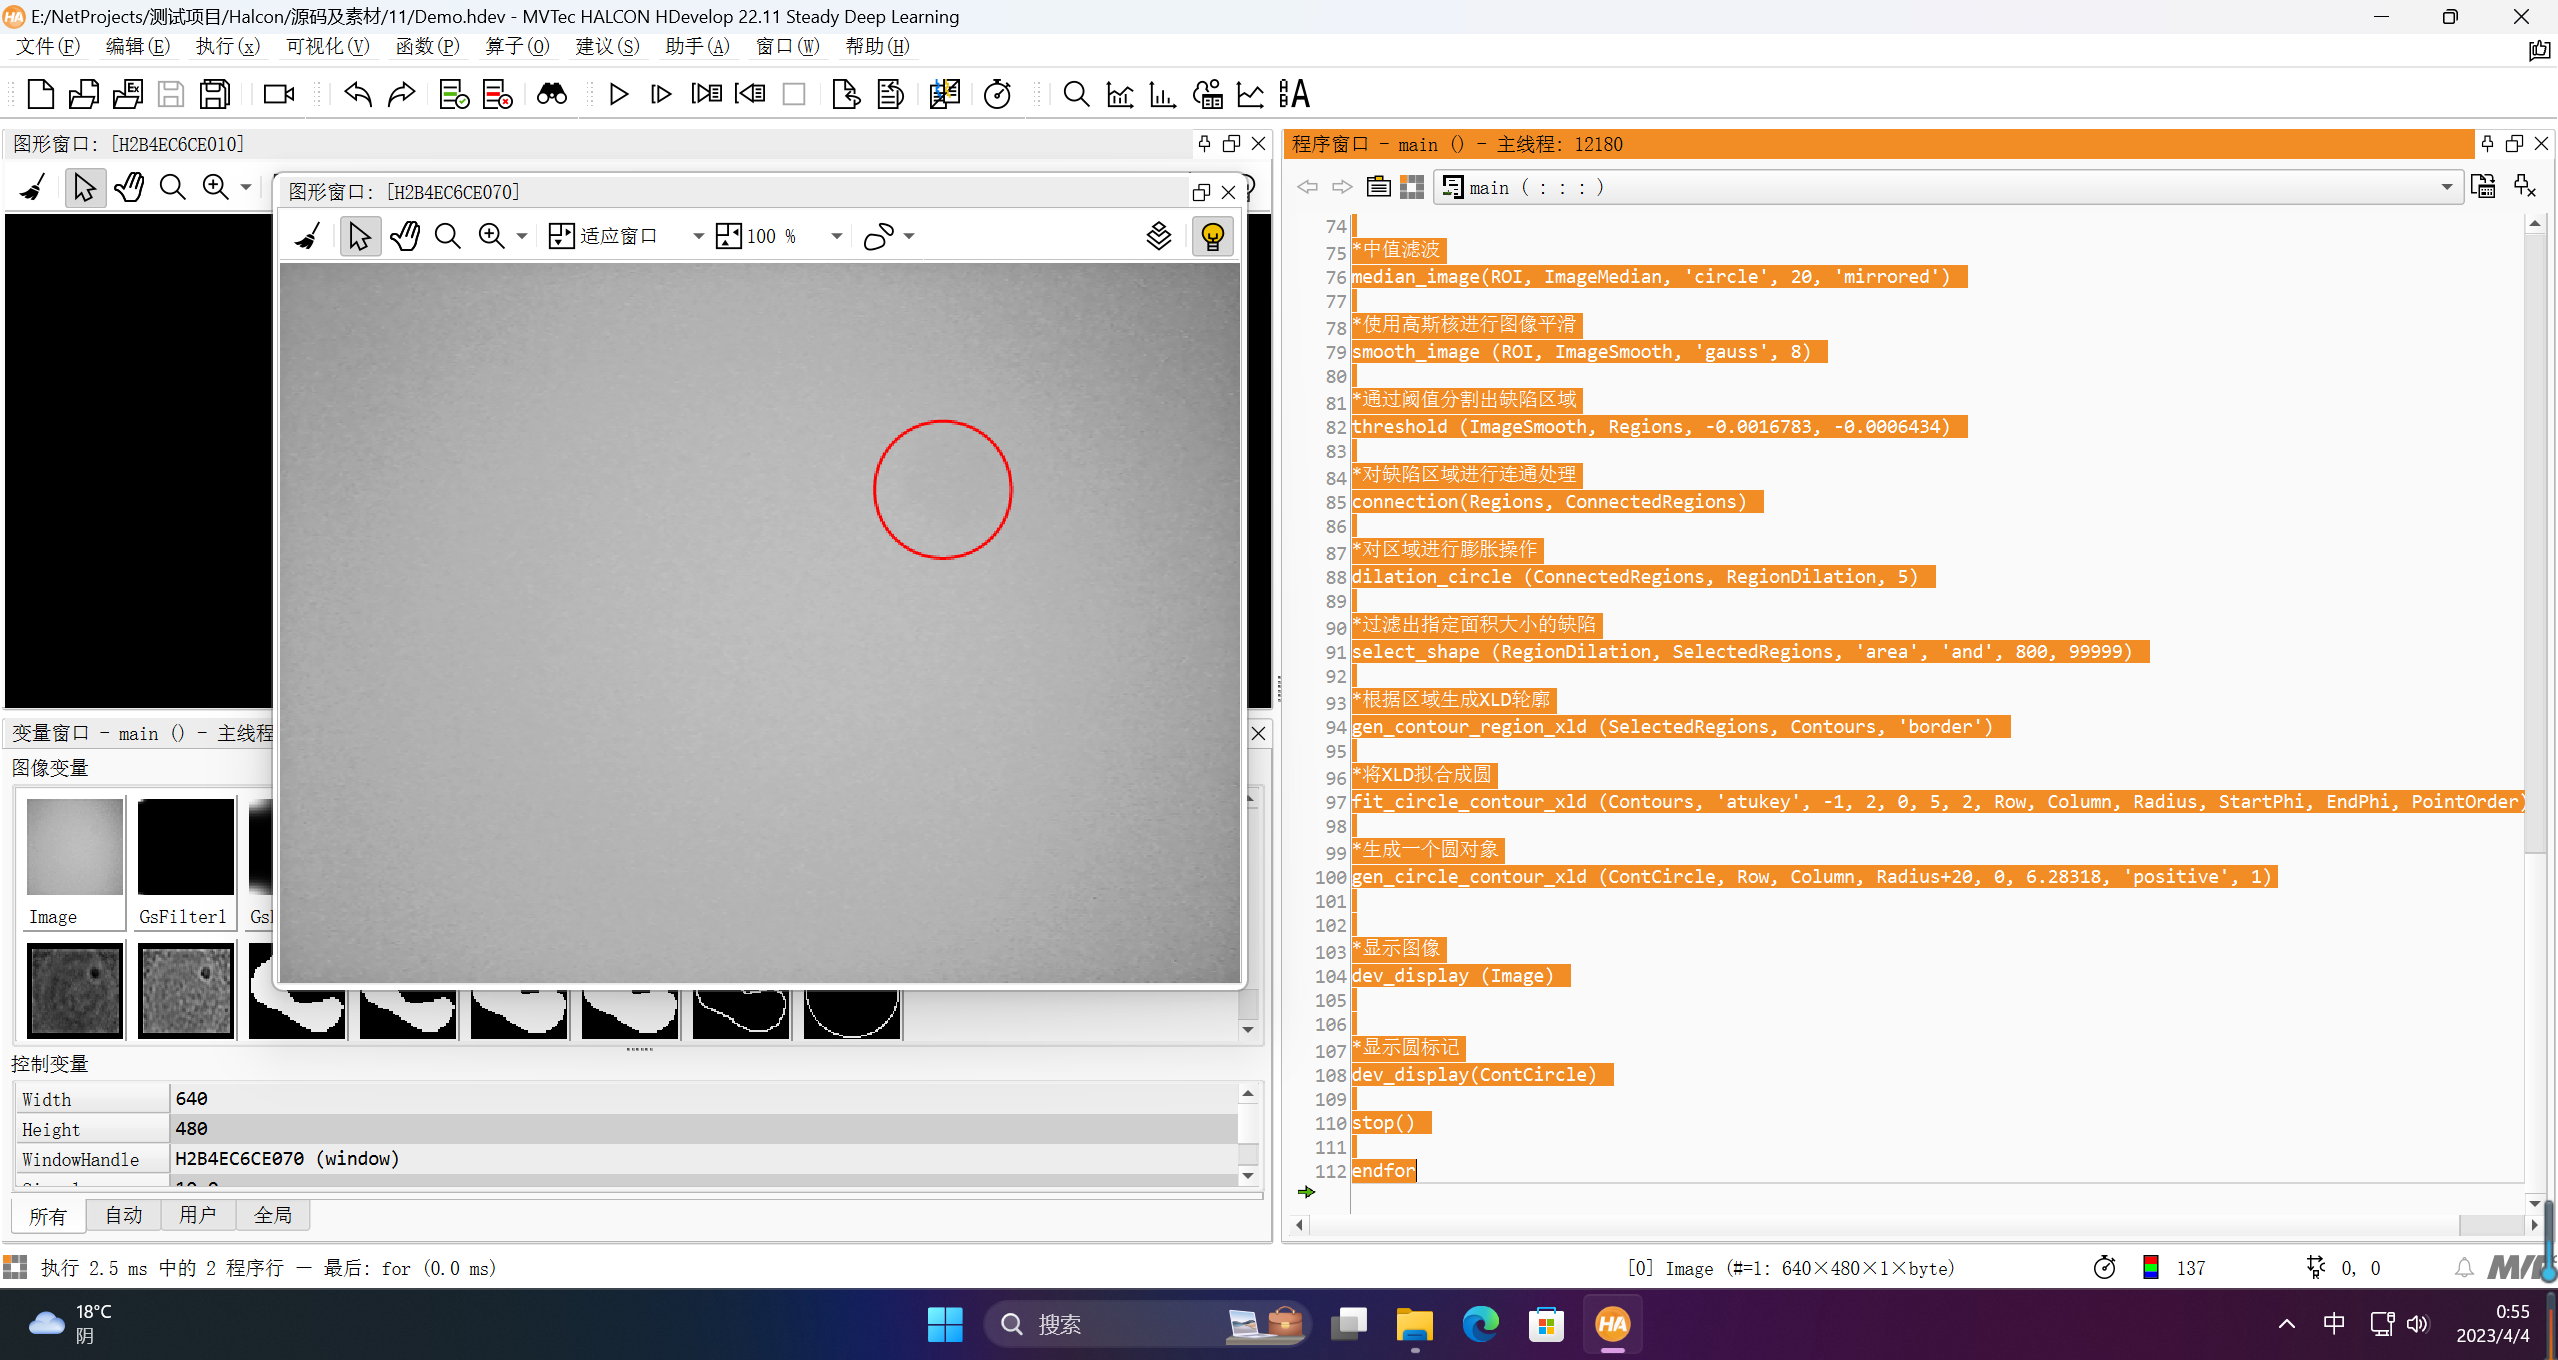
Task: Click the profiler stopwatch toolbar icon
Action: tap(997, 94)
